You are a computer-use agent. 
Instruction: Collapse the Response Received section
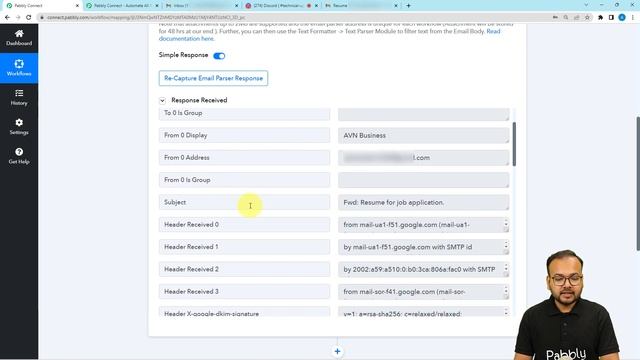pyautogui.click(x=162, y=100)
